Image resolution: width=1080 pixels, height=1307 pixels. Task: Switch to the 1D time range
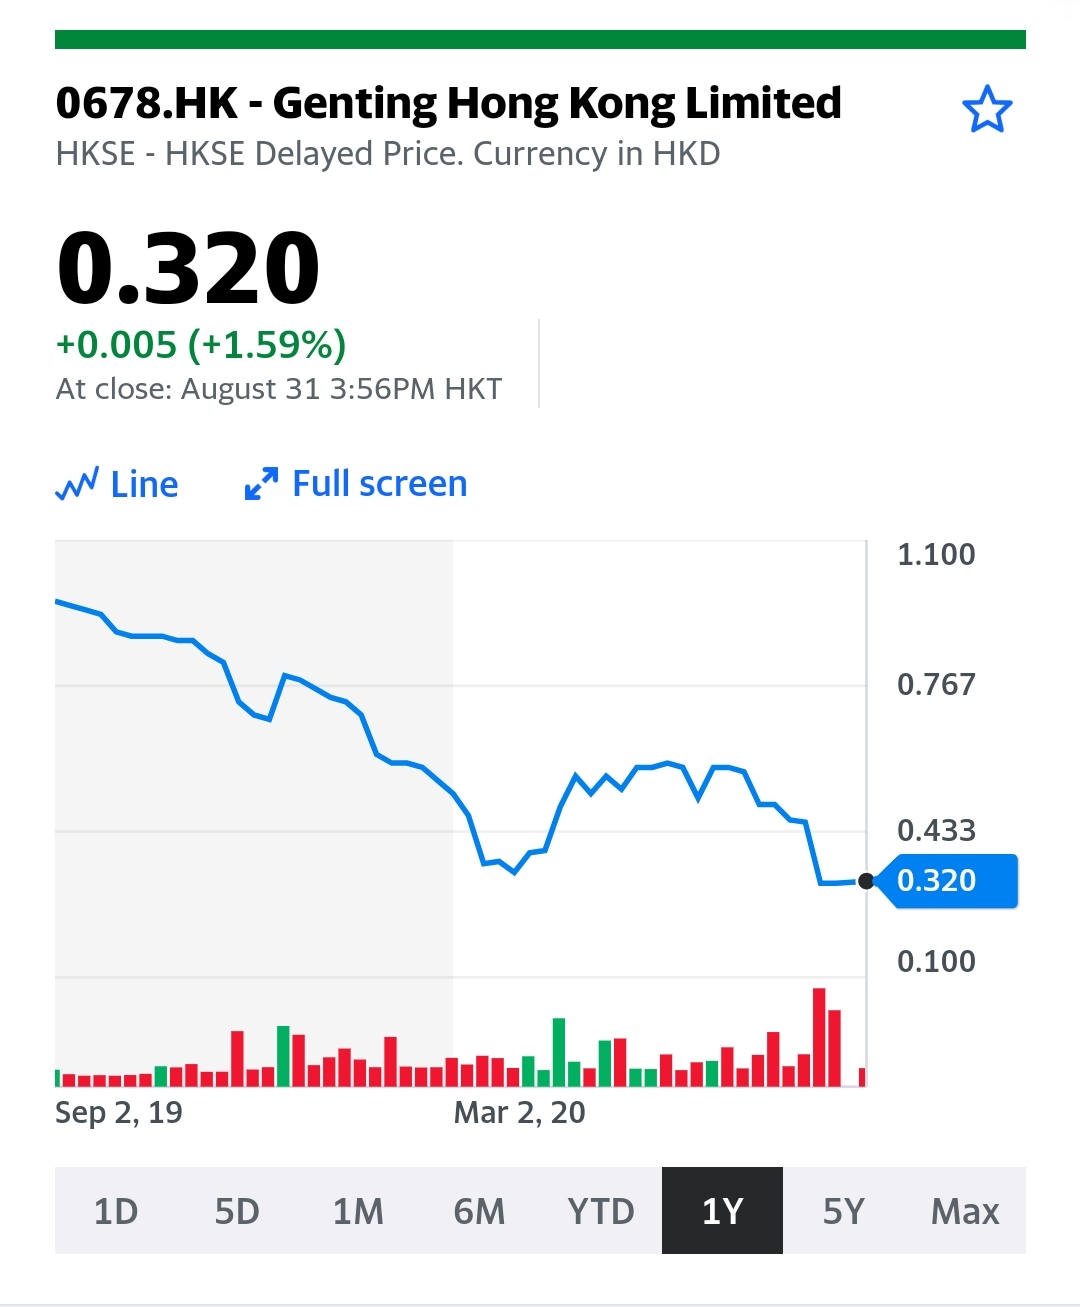click(116, 1211)
